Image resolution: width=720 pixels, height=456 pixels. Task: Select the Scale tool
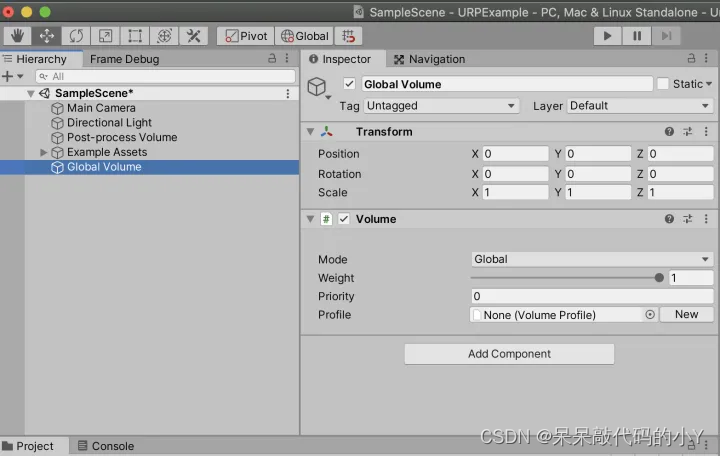[x=106, y=36]
